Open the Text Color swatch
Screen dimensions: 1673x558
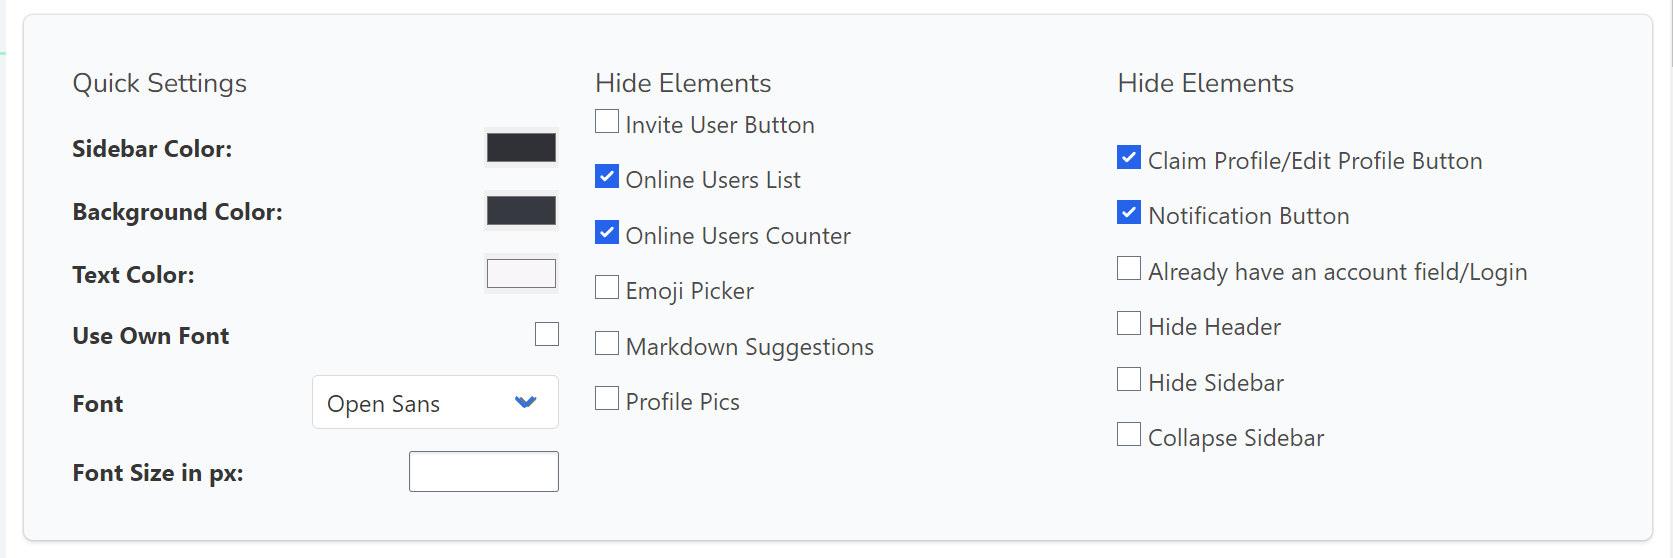tap(521, 274)
